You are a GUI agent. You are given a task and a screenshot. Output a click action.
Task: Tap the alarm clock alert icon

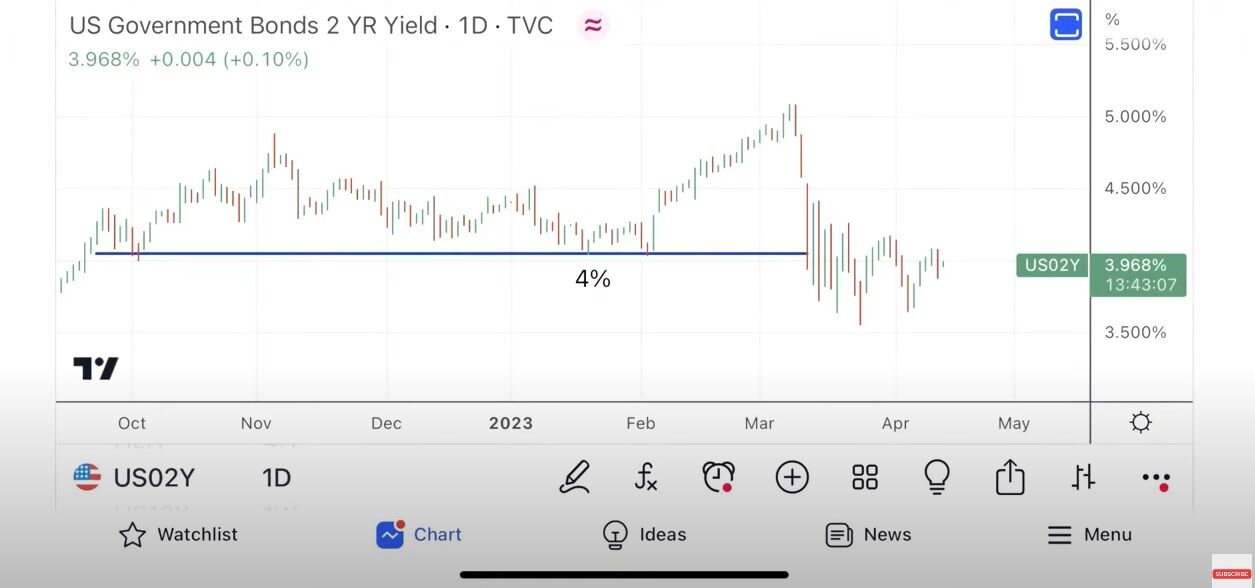tap(718, 477)
